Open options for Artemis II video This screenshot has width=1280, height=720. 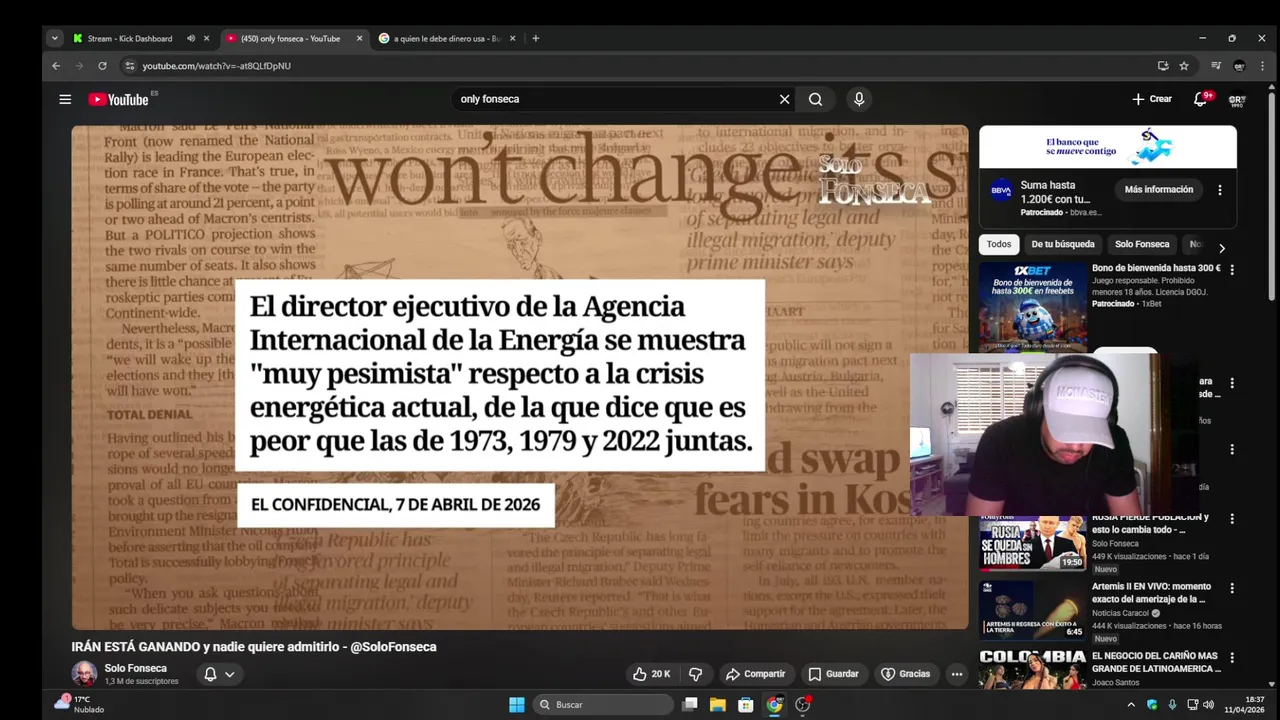point(1232,588)
